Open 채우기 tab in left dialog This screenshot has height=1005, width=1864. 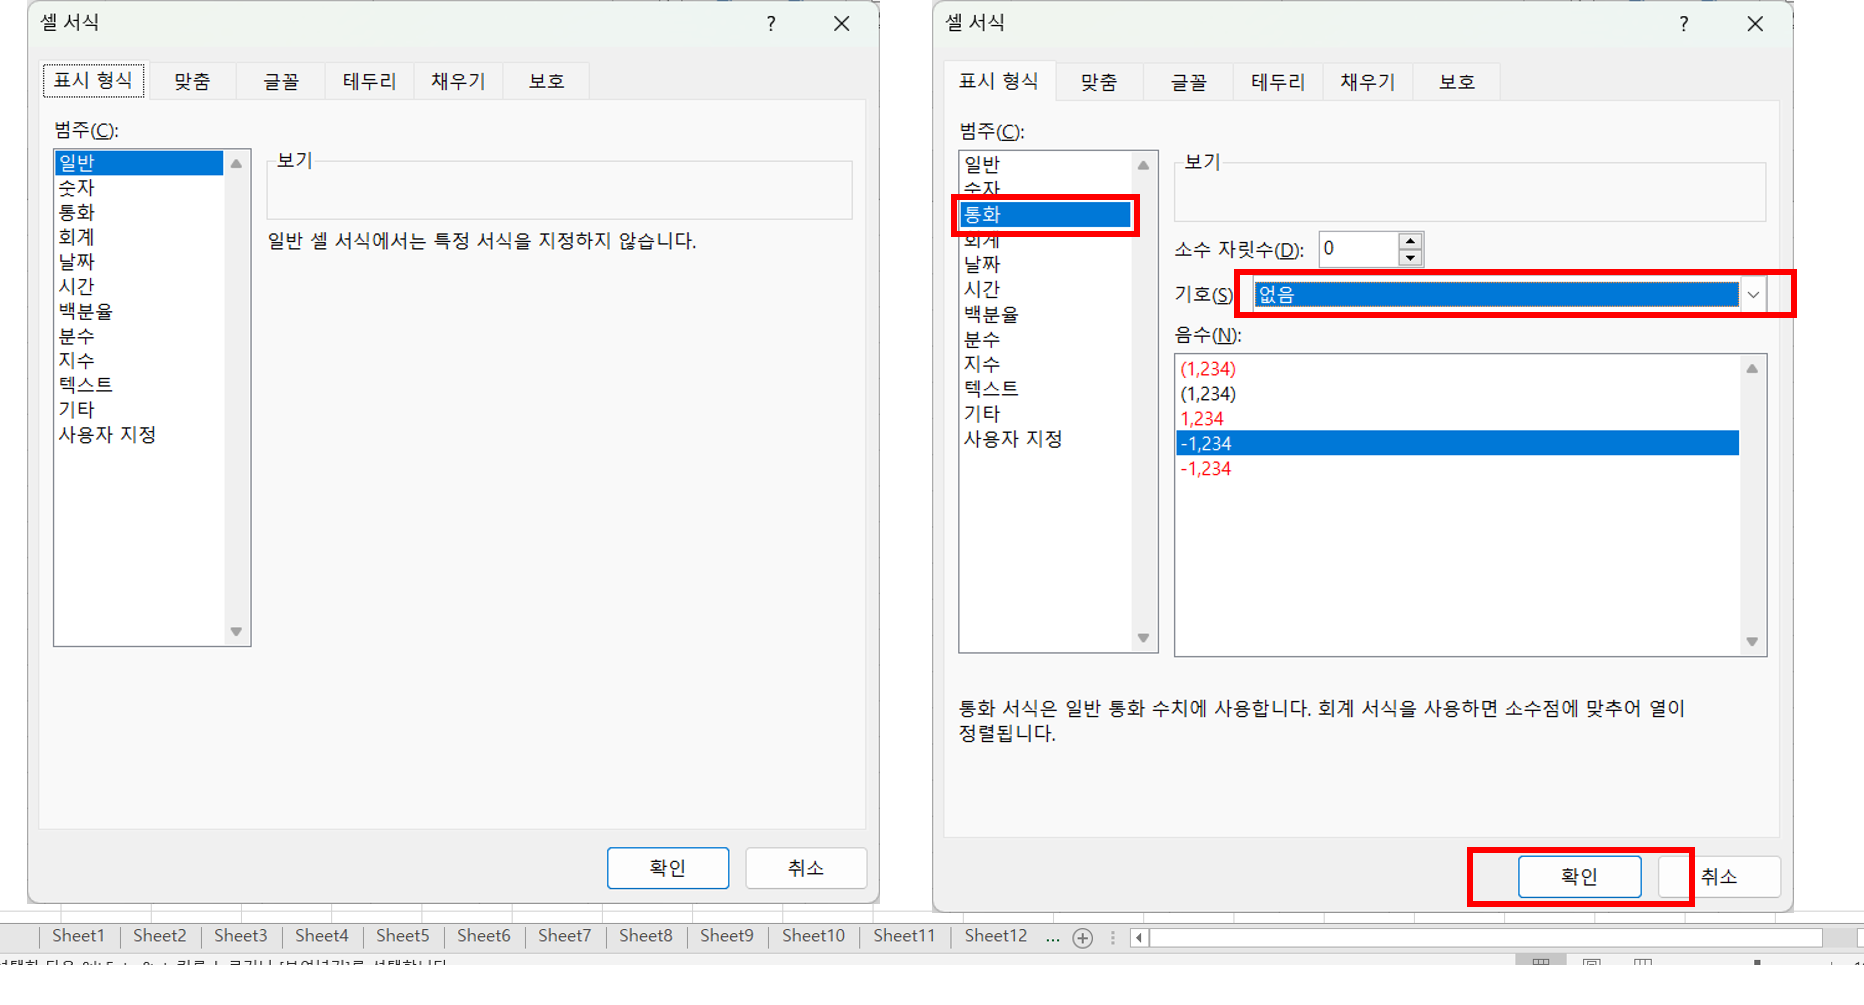[x=458, y=81]
